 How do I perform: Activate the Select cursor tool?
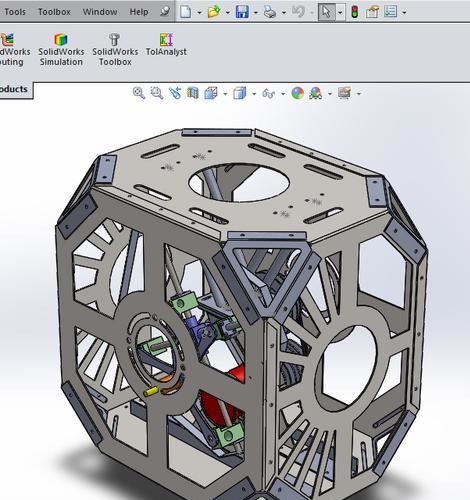click(326, 12)
